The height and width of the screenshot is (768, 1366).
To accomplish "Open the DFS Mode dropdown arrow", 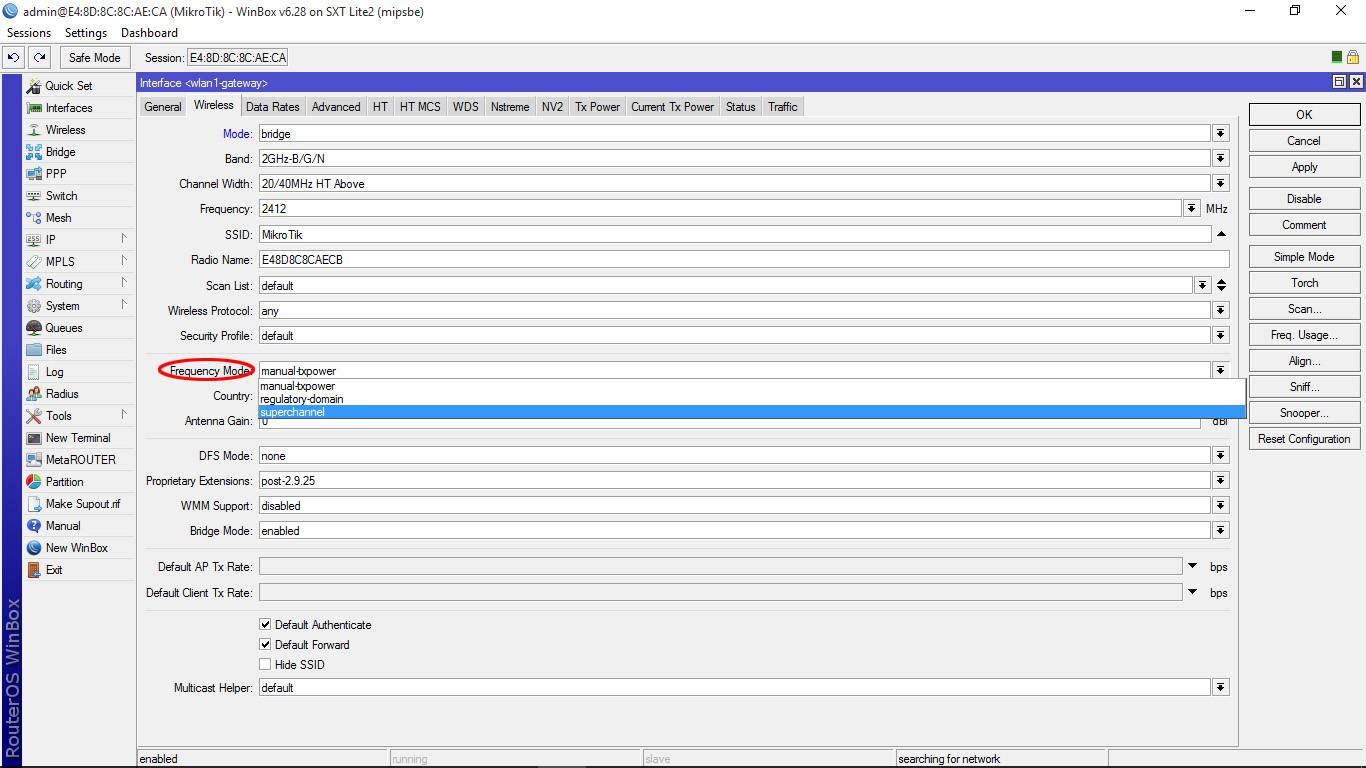I will pos(1221,456).
